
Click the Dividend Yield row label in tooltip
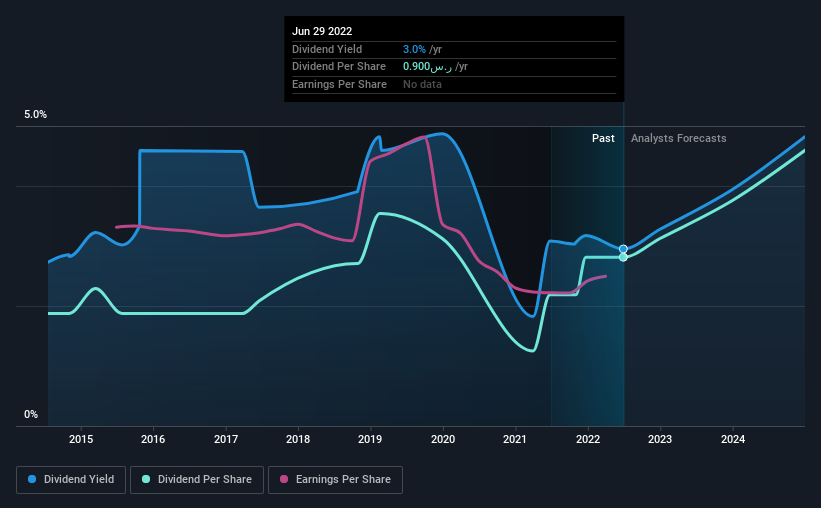pos(327,49)
